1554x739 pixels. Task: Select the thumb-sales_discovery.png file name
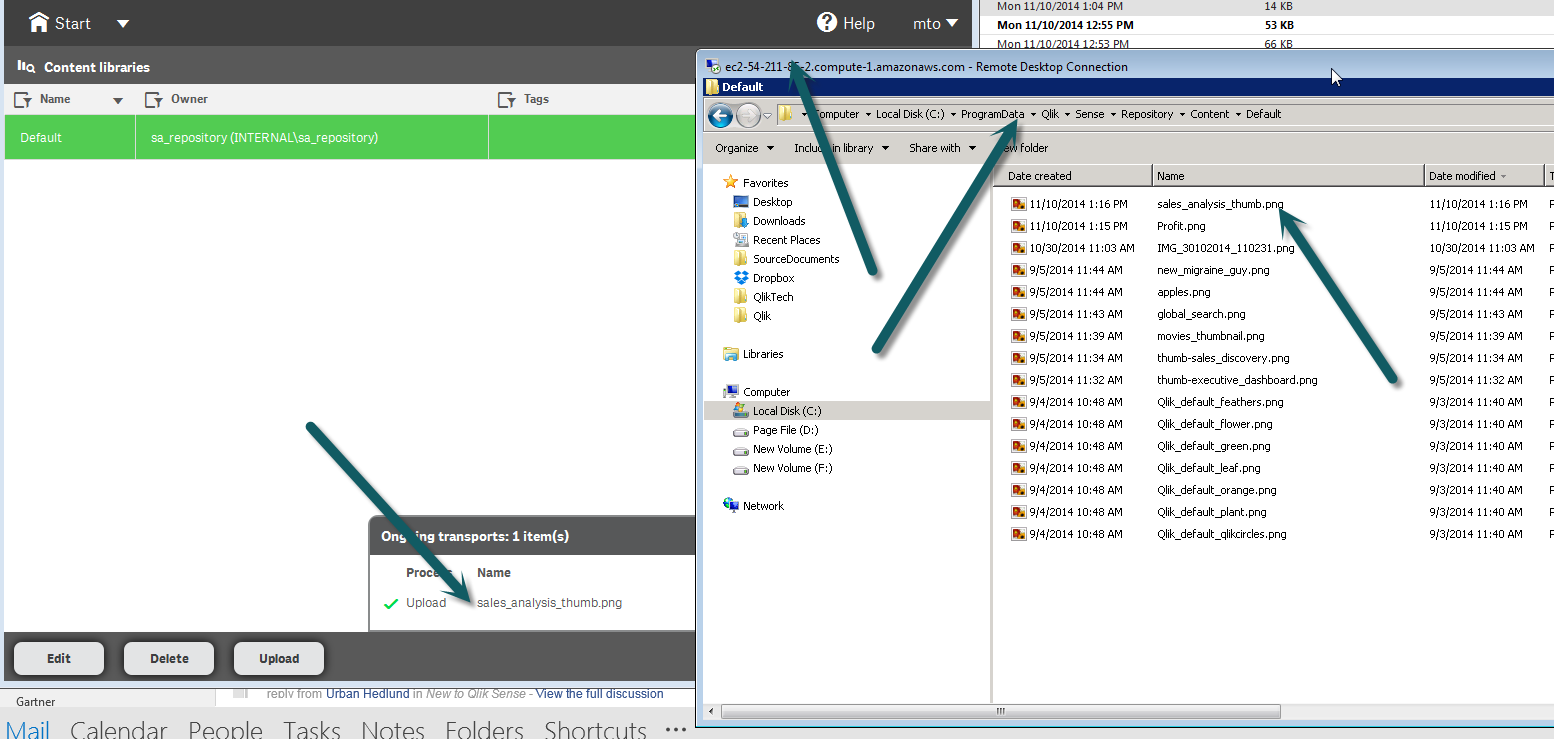coord(1223,358)
